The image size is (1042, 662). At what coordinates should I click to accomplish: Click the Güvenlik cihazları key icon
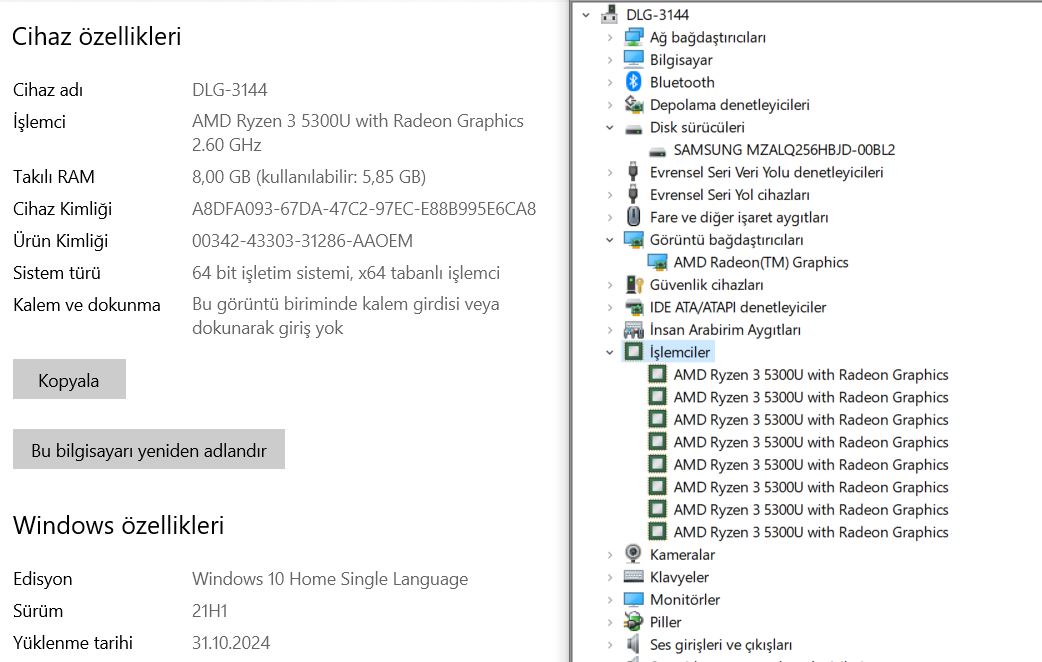(634, 284)
